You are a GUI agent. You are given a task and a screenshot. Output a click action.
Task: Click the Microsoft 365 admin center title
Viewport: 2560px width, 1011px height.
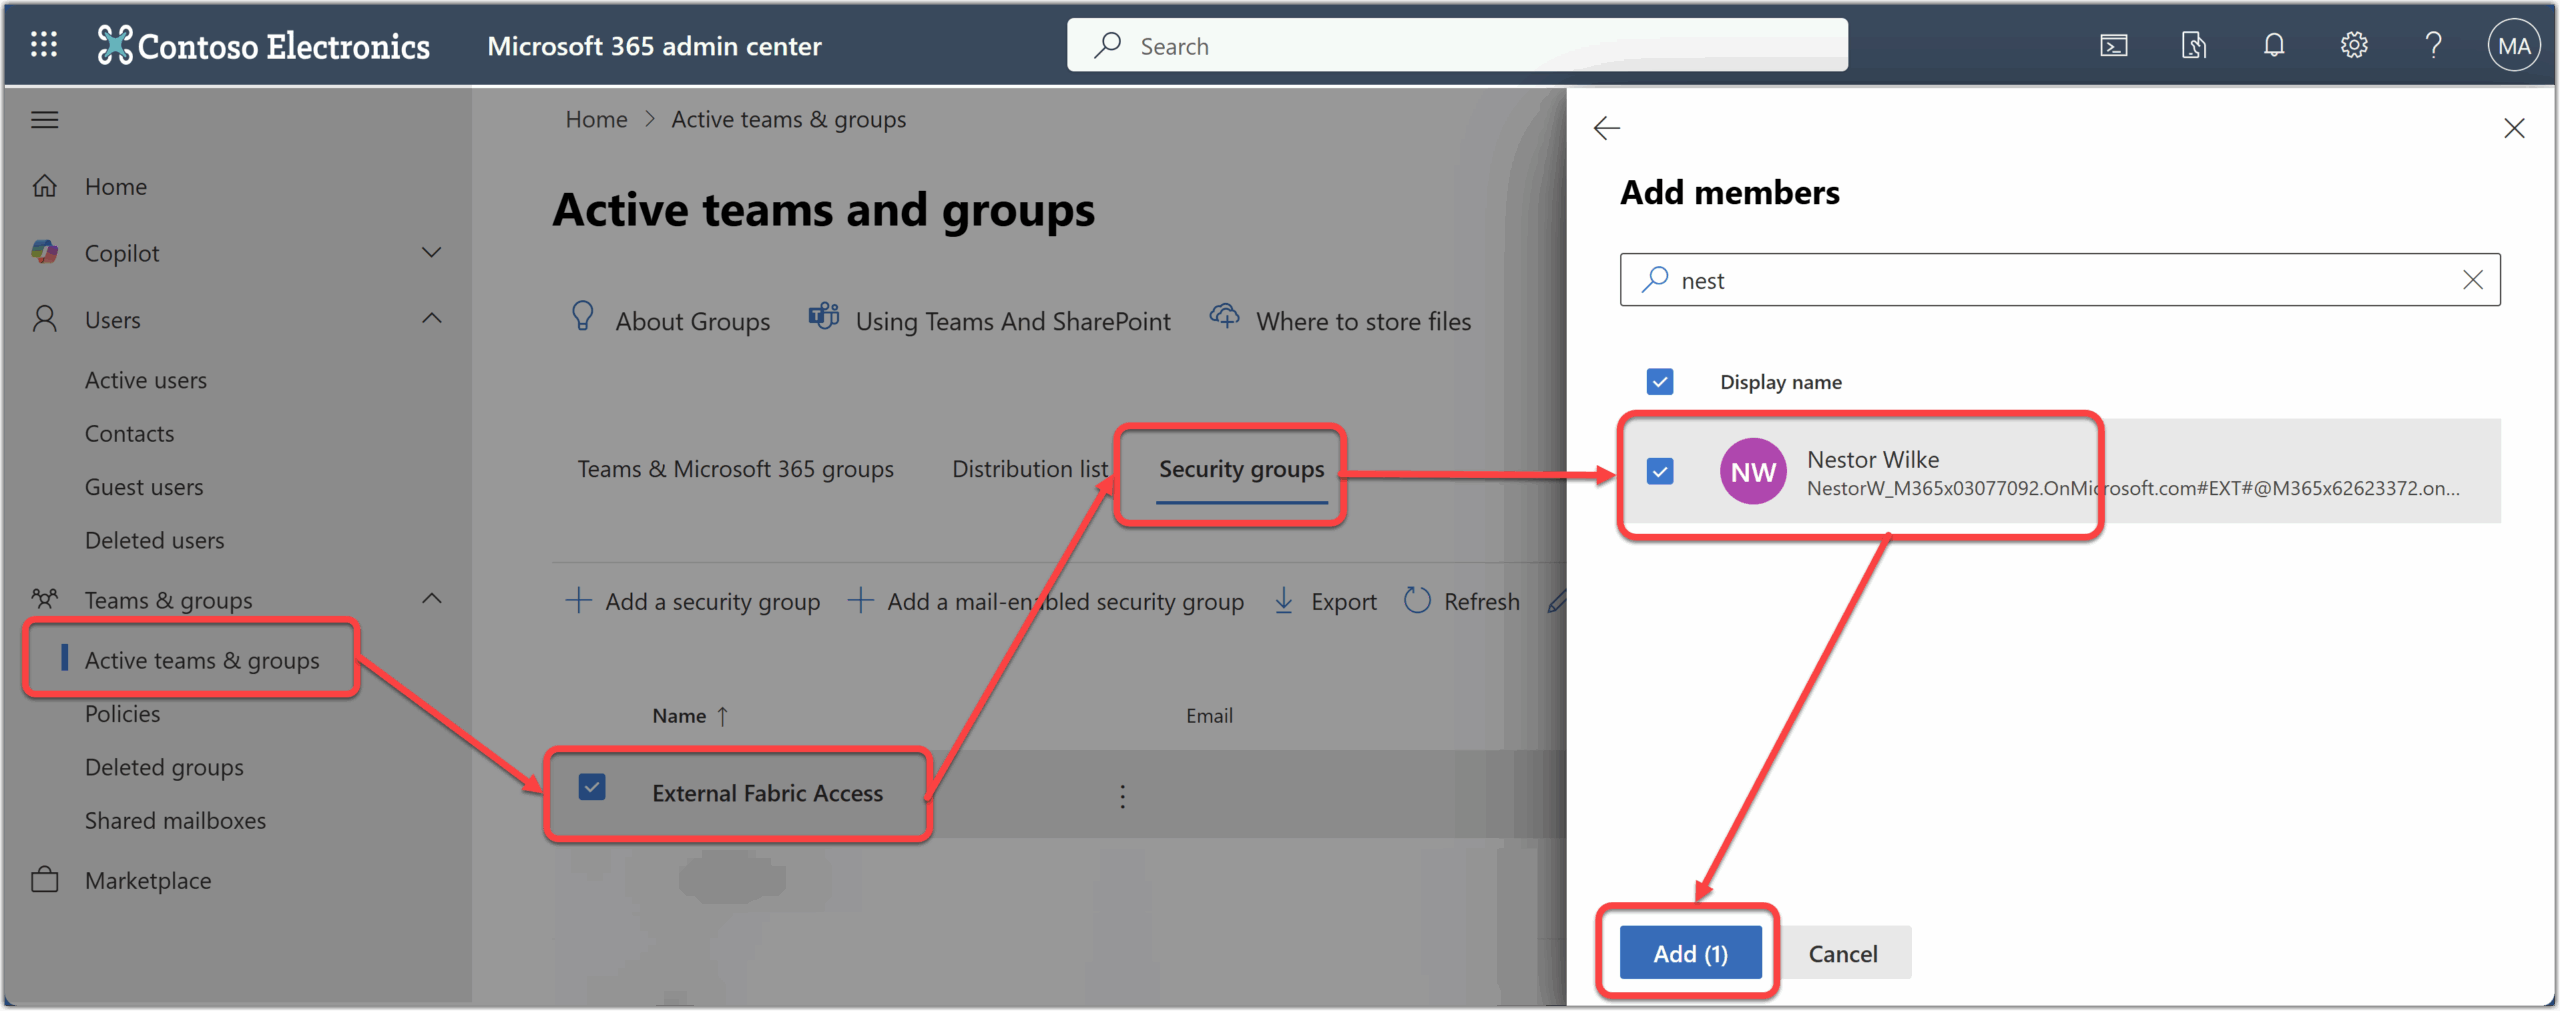click(654, 46)
